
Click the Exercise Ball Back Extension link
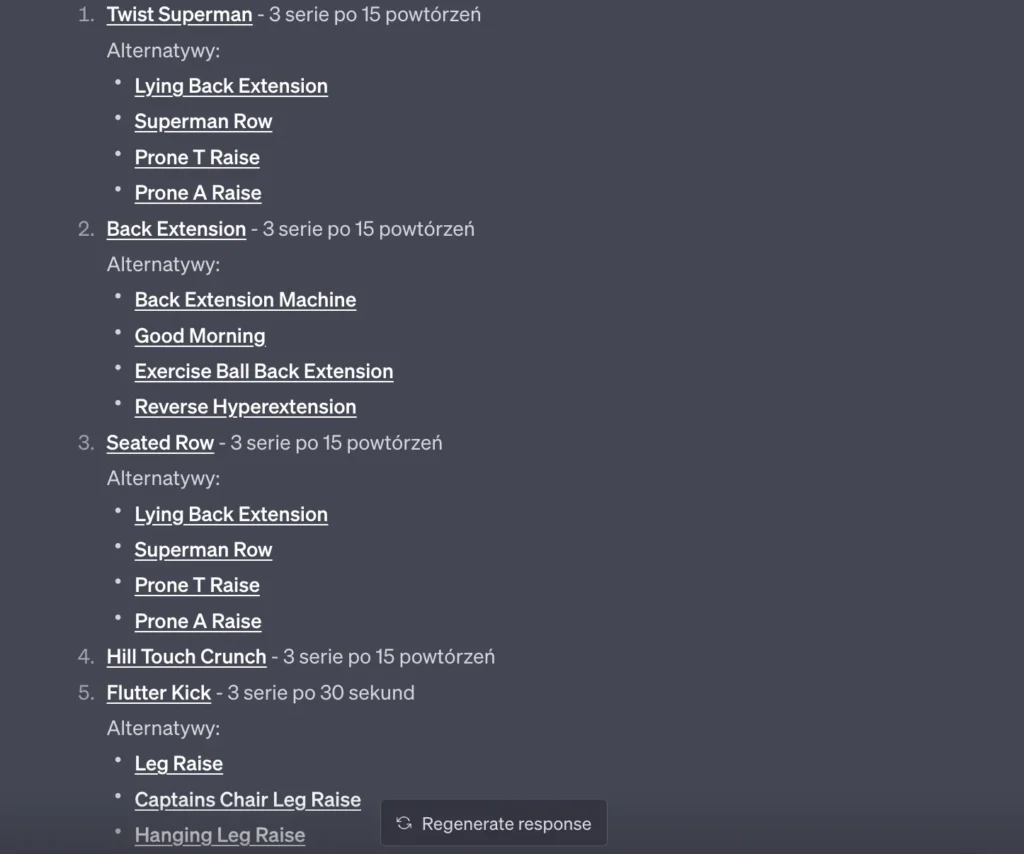264,372
